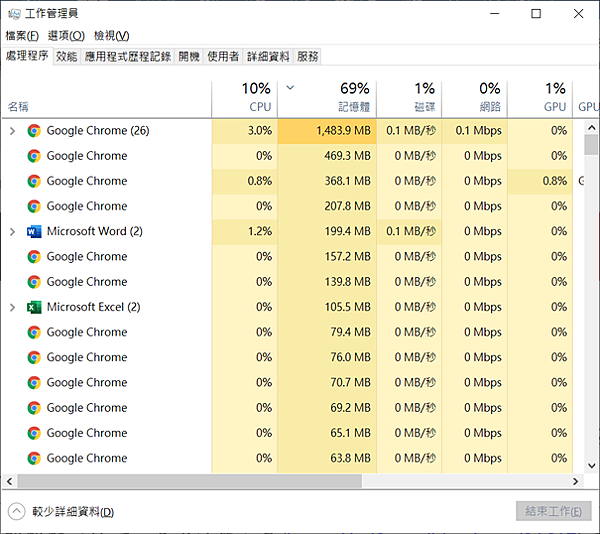600x534 pixels.
Task: Click the Microsoft Word process icon
Action: point(34,232)
